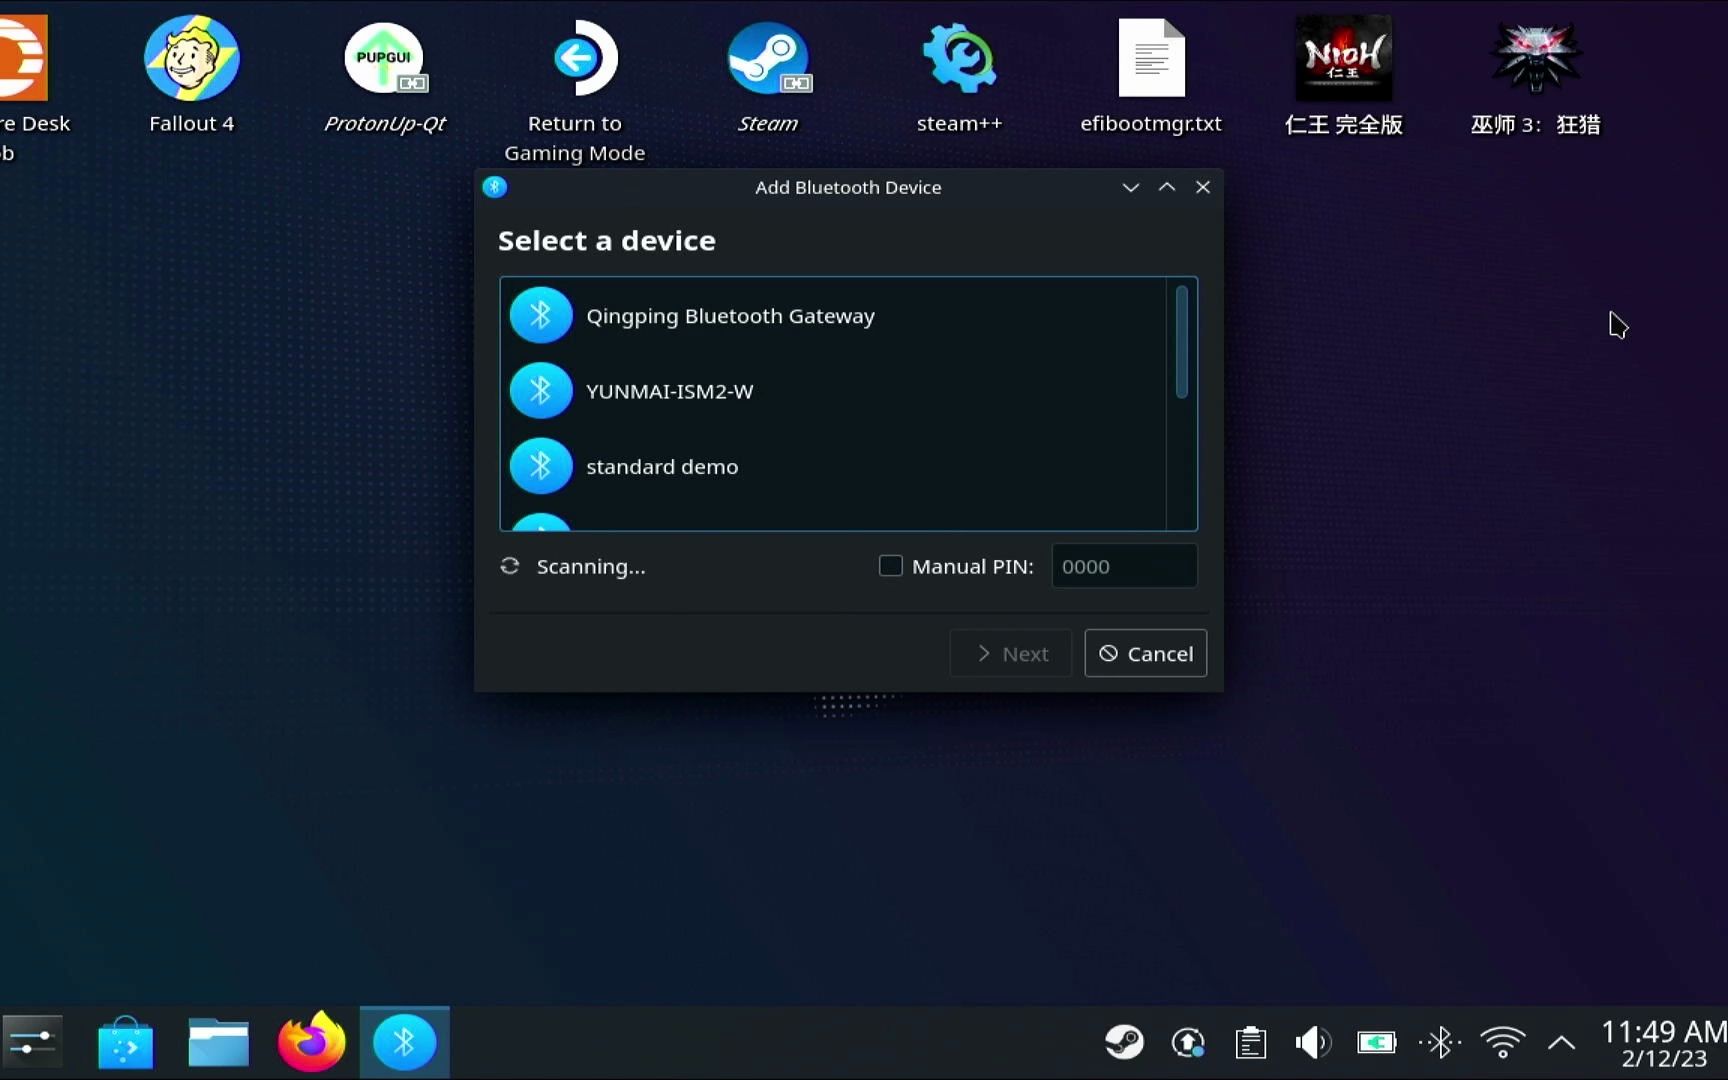Click the Manual PIN input field
Viewport: 1728px width, 1080px height.
point(1124,566)
